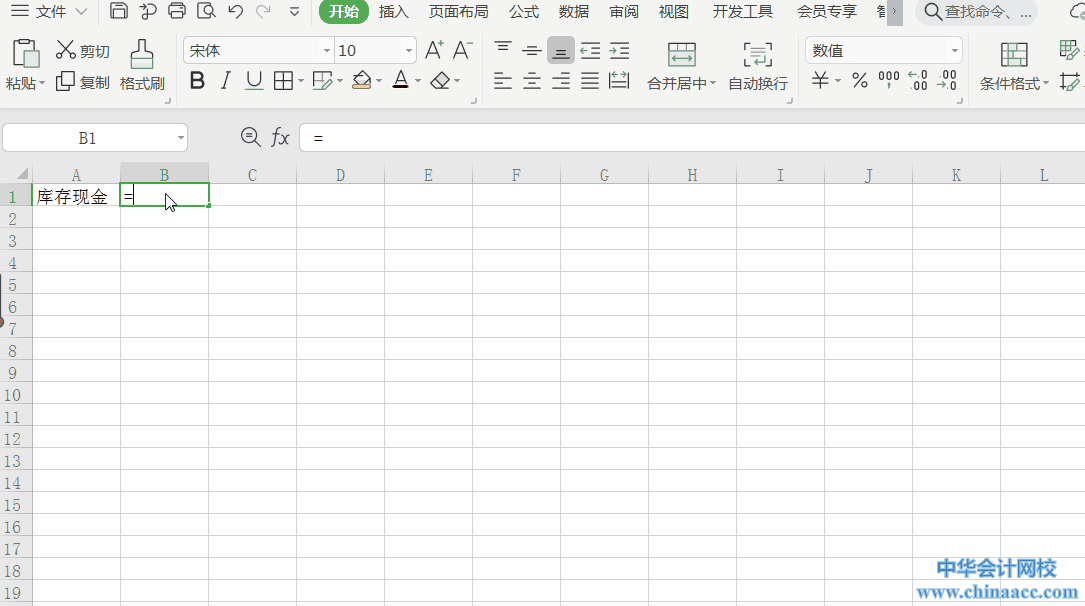Decrease font size with A- icon

462,50
